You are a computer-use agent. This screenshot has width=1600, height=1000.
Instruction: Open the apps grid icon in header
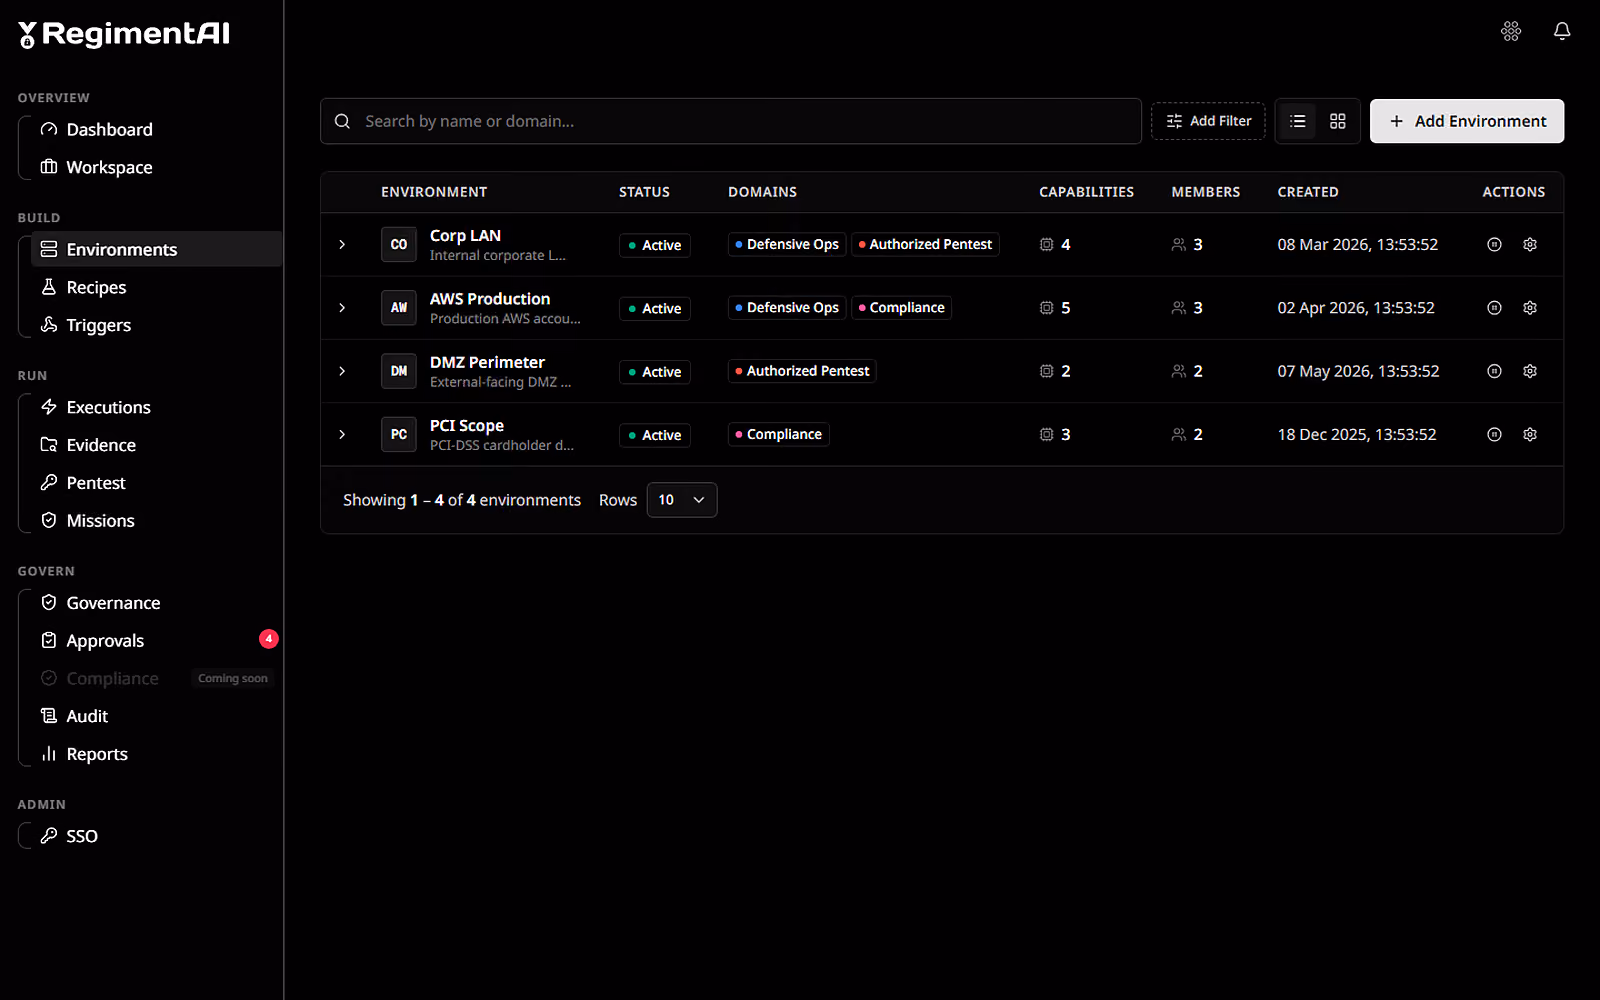click(x=1511, y=31)
